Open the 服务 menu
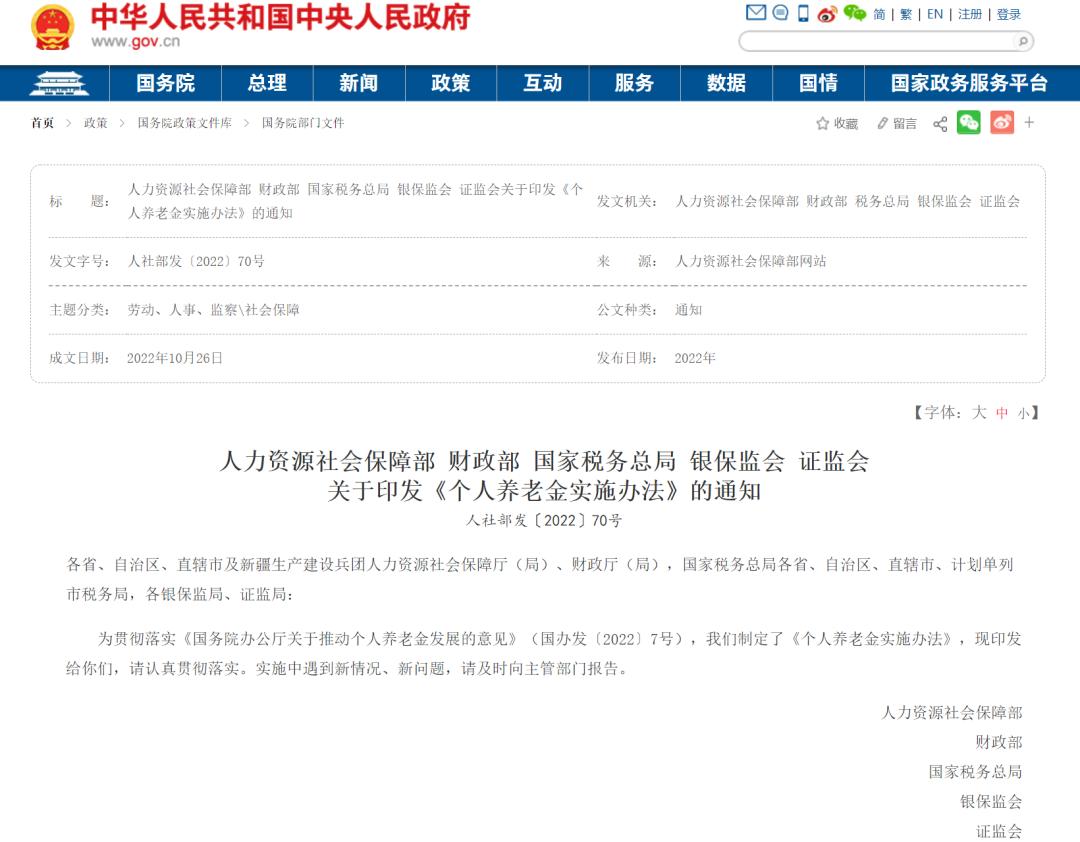Viewport: 1080px width, 842px height. pyautogui.click(x=634, y=83)
